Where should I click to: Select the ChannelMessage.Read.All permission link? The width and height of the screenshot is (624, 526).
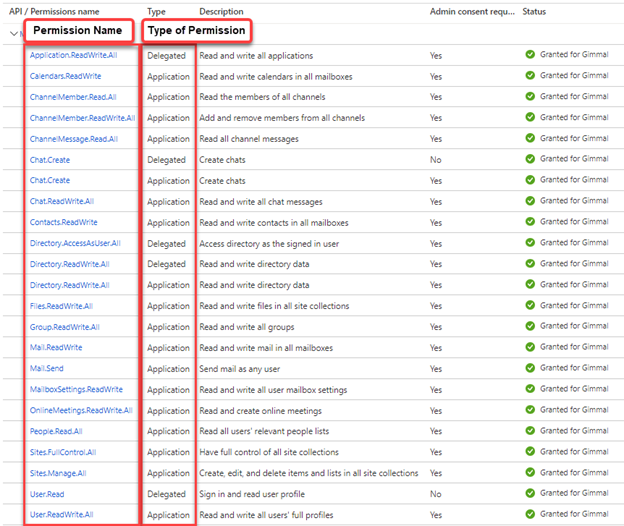(x=73, y=139)
